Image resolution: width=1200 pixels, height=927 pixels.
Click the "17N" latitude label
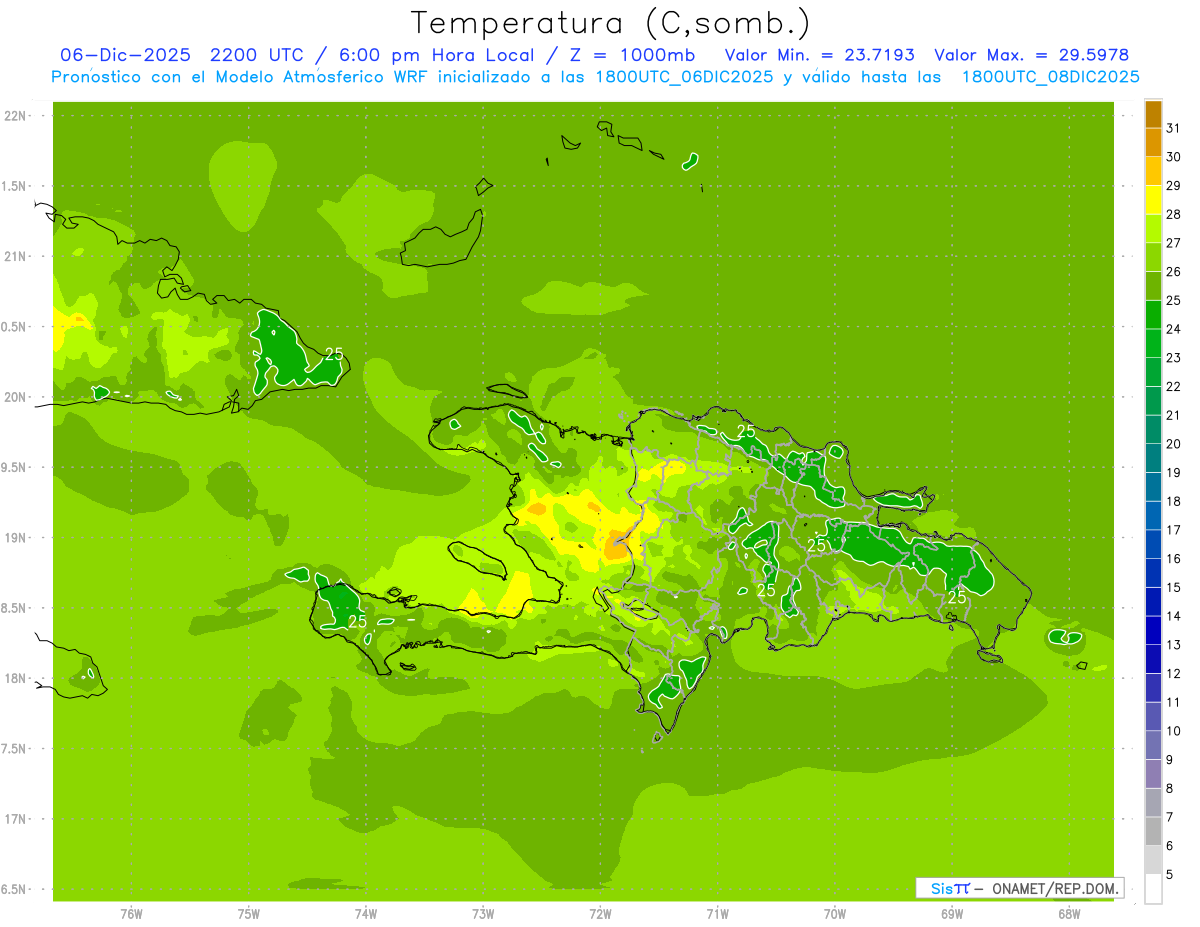(17, 819)
